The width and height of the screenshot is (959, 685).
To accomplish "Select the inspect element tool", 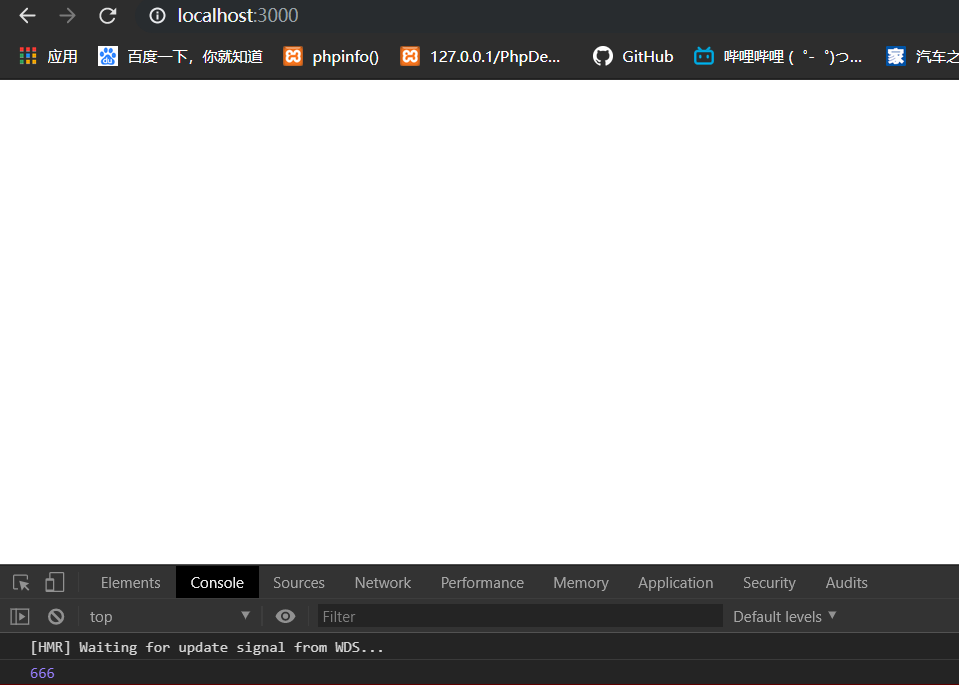I will click(x=20, y=582).
